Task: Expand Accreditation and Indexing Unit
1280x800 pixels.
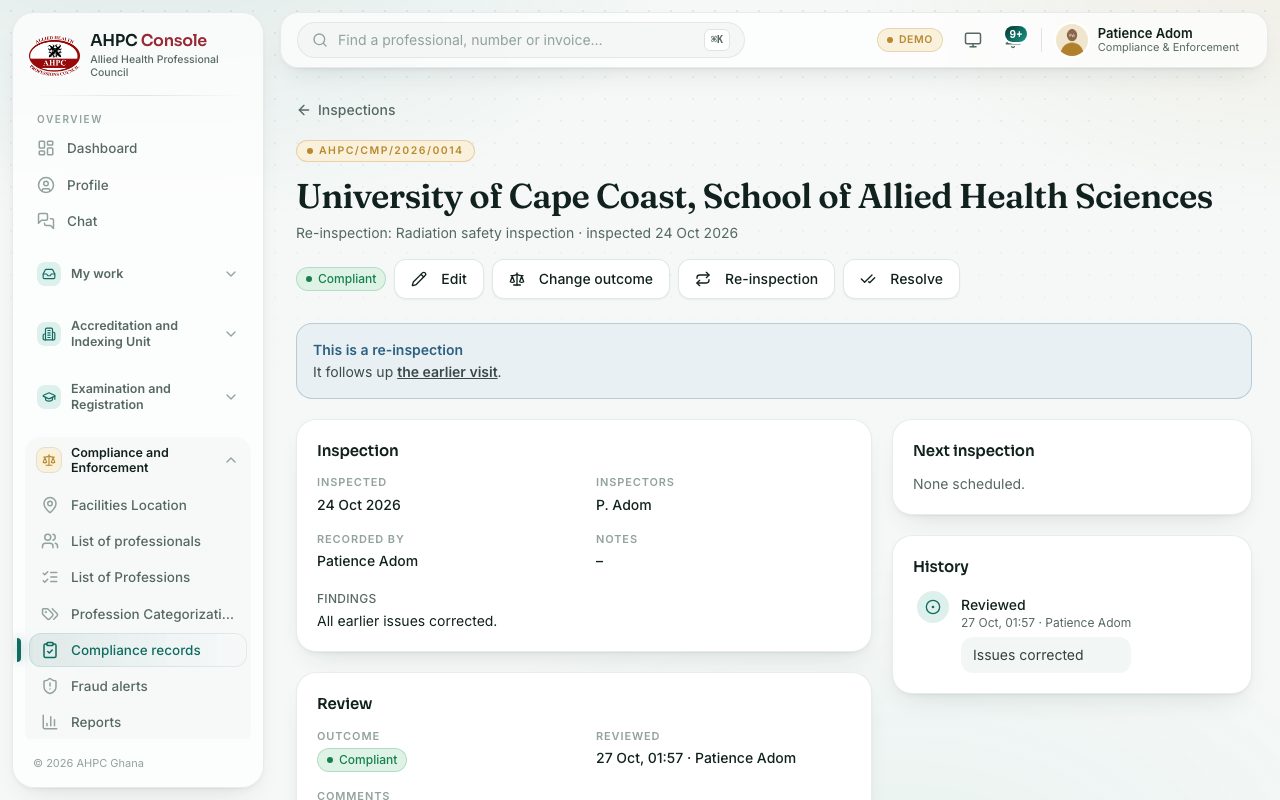Action: (138, 334)
